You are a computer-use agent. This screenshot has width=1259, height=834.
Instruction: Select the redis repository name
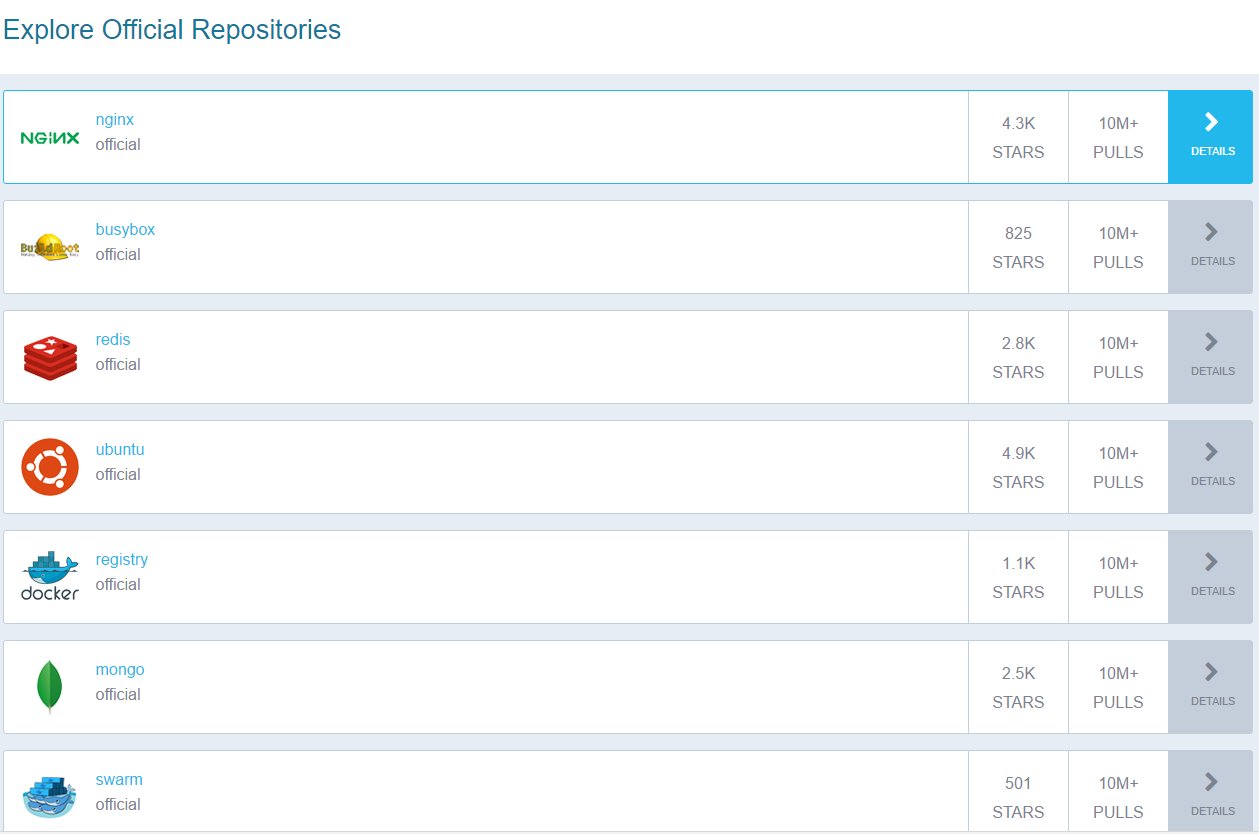112,339
